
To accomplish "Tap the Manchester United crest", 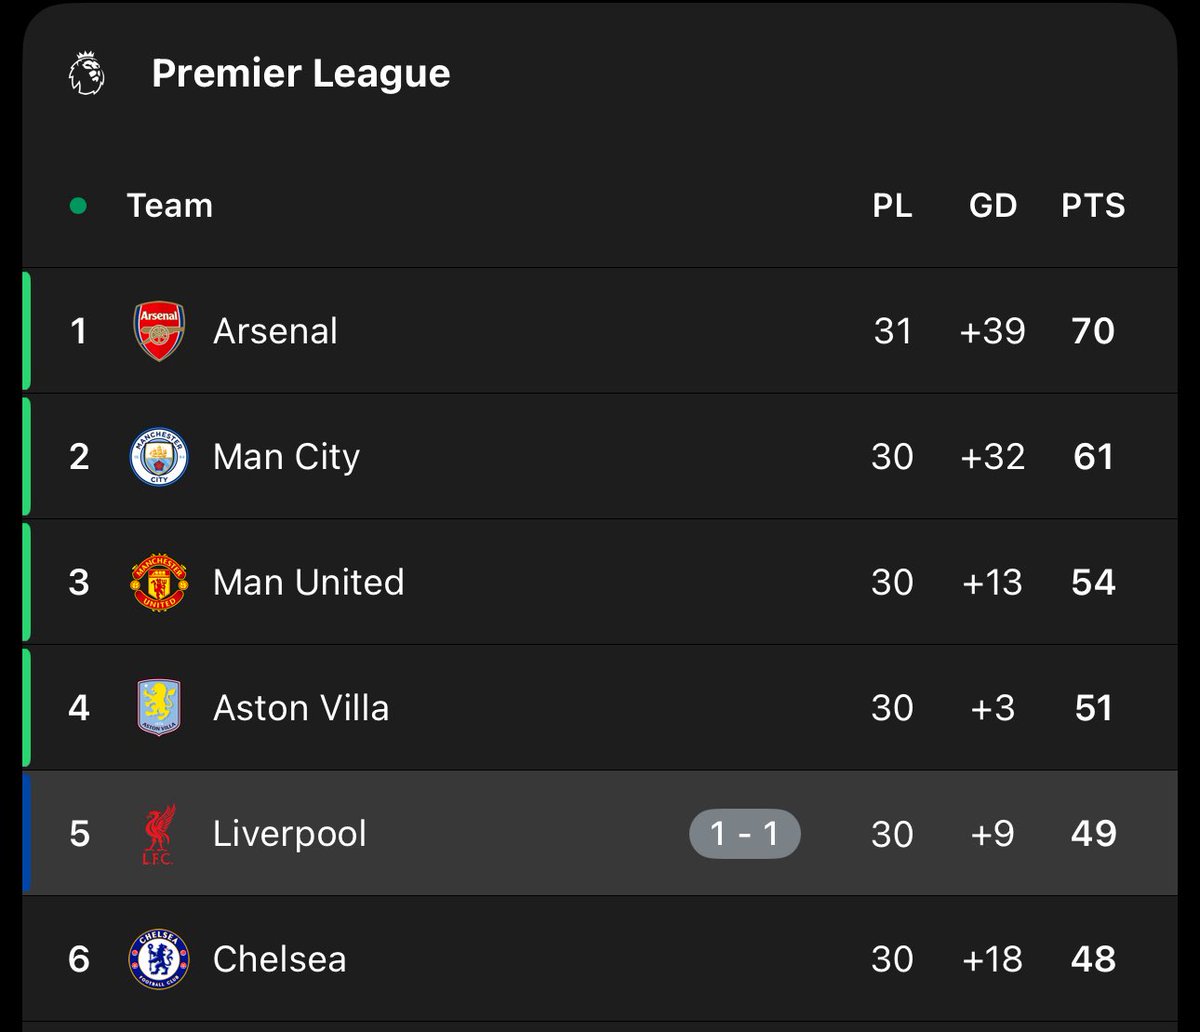I will [159, 582].
